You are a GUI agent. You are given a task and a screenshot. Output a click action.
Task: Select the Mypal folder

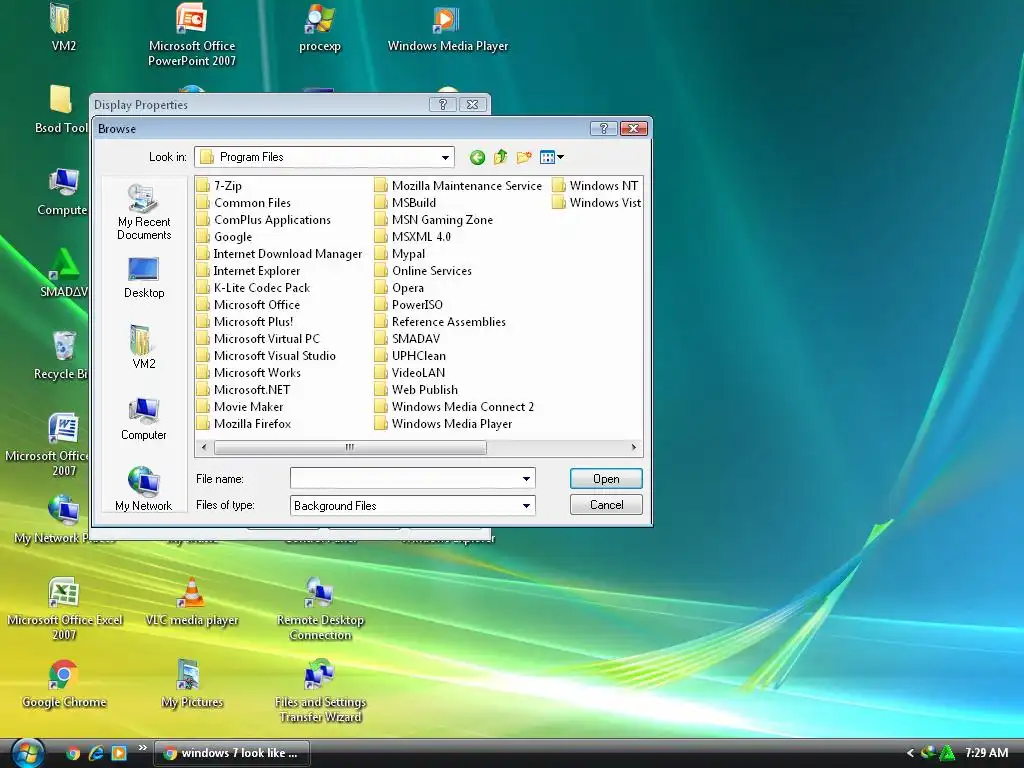click(x=400, y=253)
